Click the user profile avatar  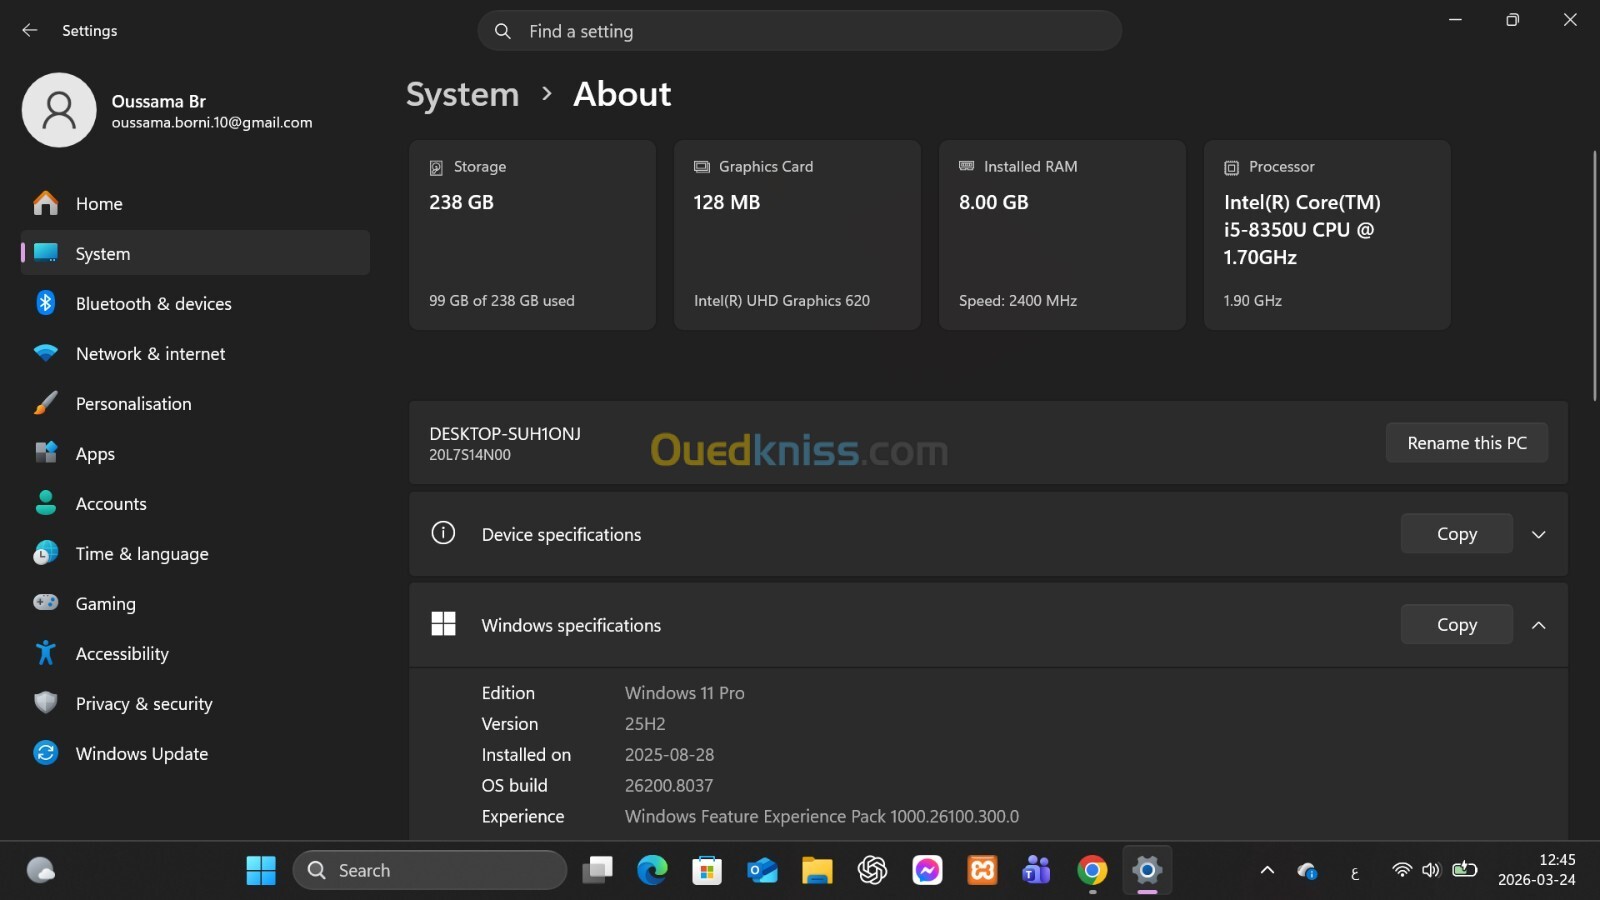pos(59,110)
